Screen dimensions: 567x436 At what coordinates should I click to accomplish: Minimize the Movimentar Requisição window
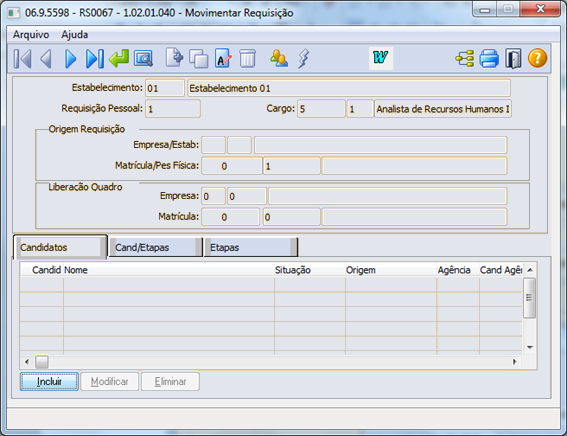(485, 9)
